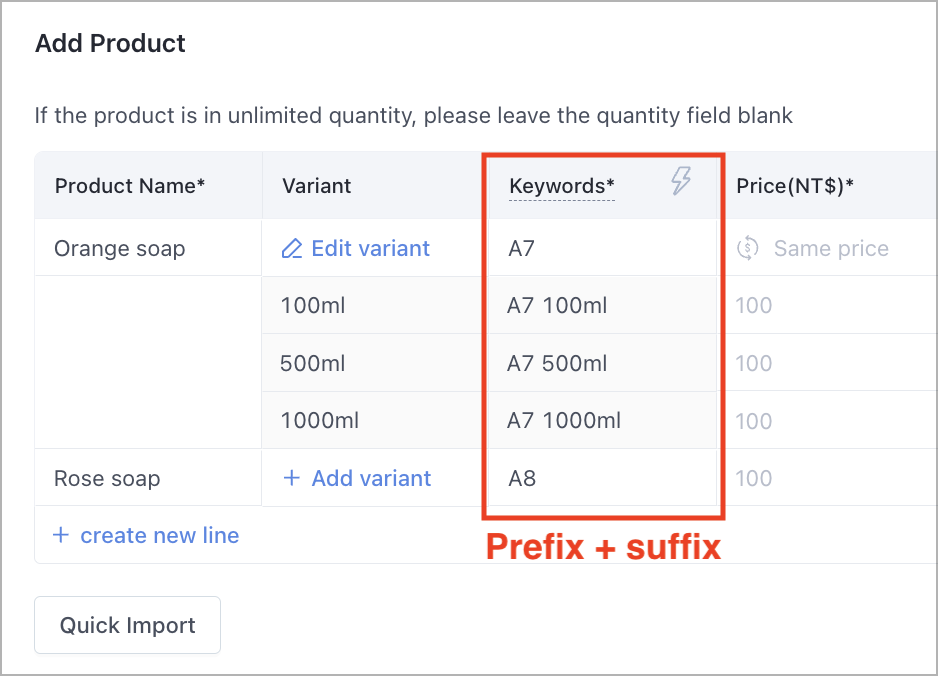Click the lightning bolt icon in Keywords header
The height and width of the screenshot is (676, 938).
[681, 180]
